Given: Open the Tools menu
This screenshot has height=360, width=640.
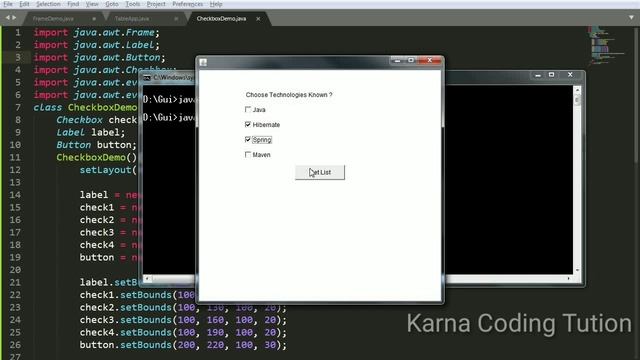Looking at the screenshot, I should pyautogui.click(x=132, y=4).
